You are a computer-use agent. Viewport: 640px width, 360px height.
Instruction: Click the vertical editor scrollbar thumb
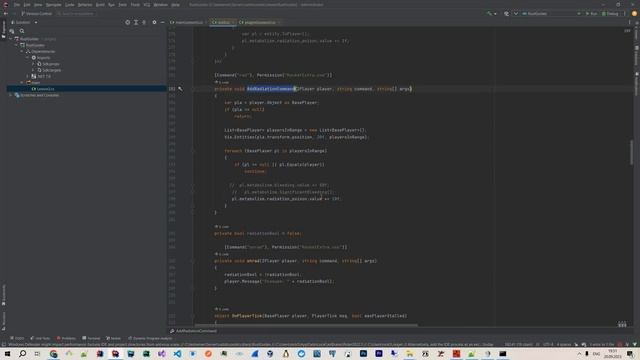[x=631, y=152]
